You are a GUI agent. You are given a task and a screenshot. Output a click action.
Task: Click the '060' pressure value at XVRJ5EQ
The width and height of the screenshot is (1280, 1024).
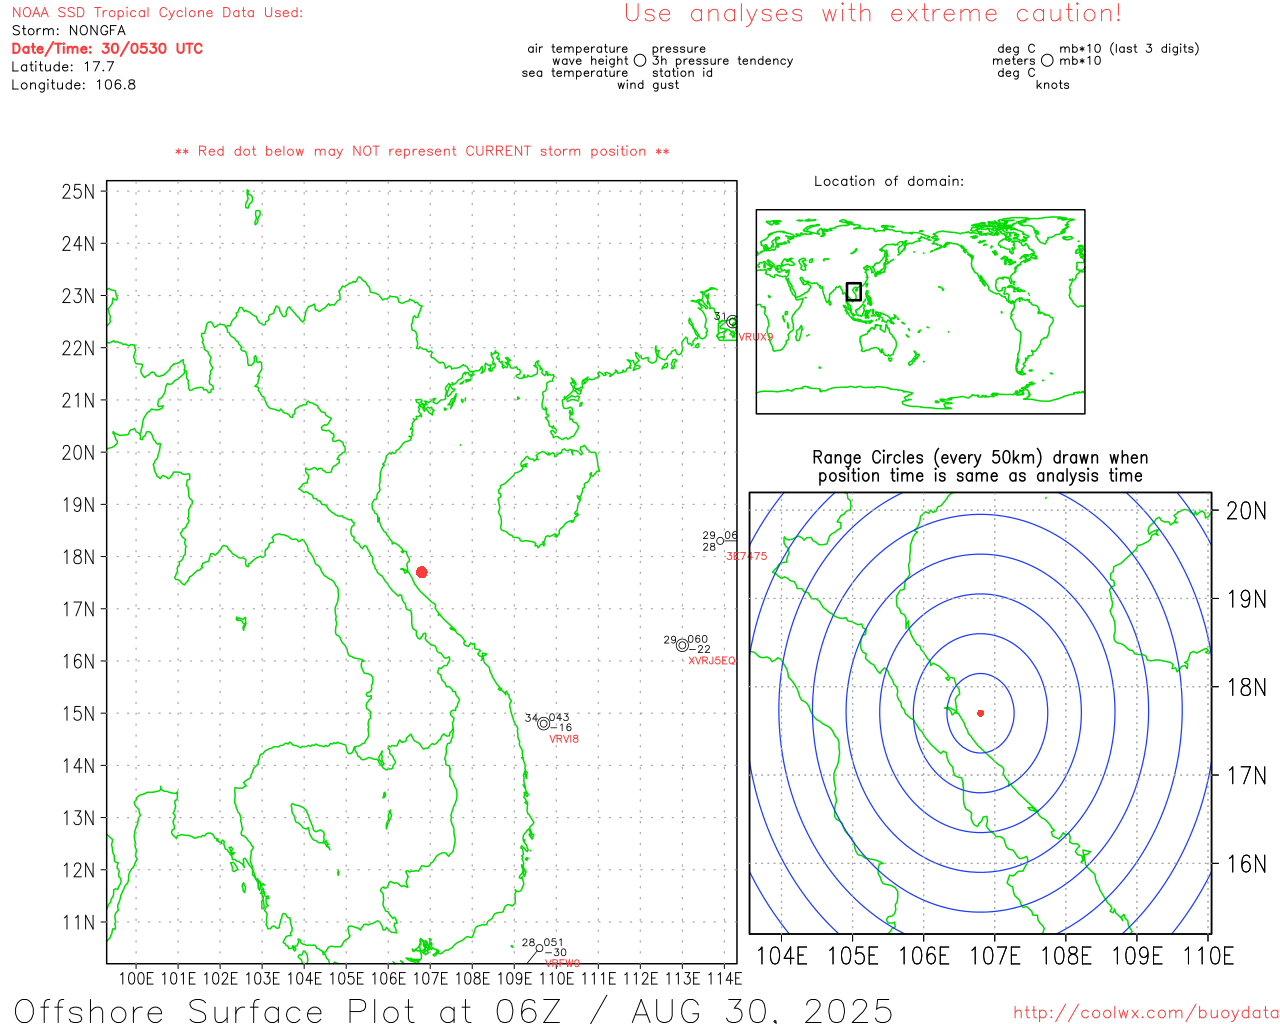(698, 639)
